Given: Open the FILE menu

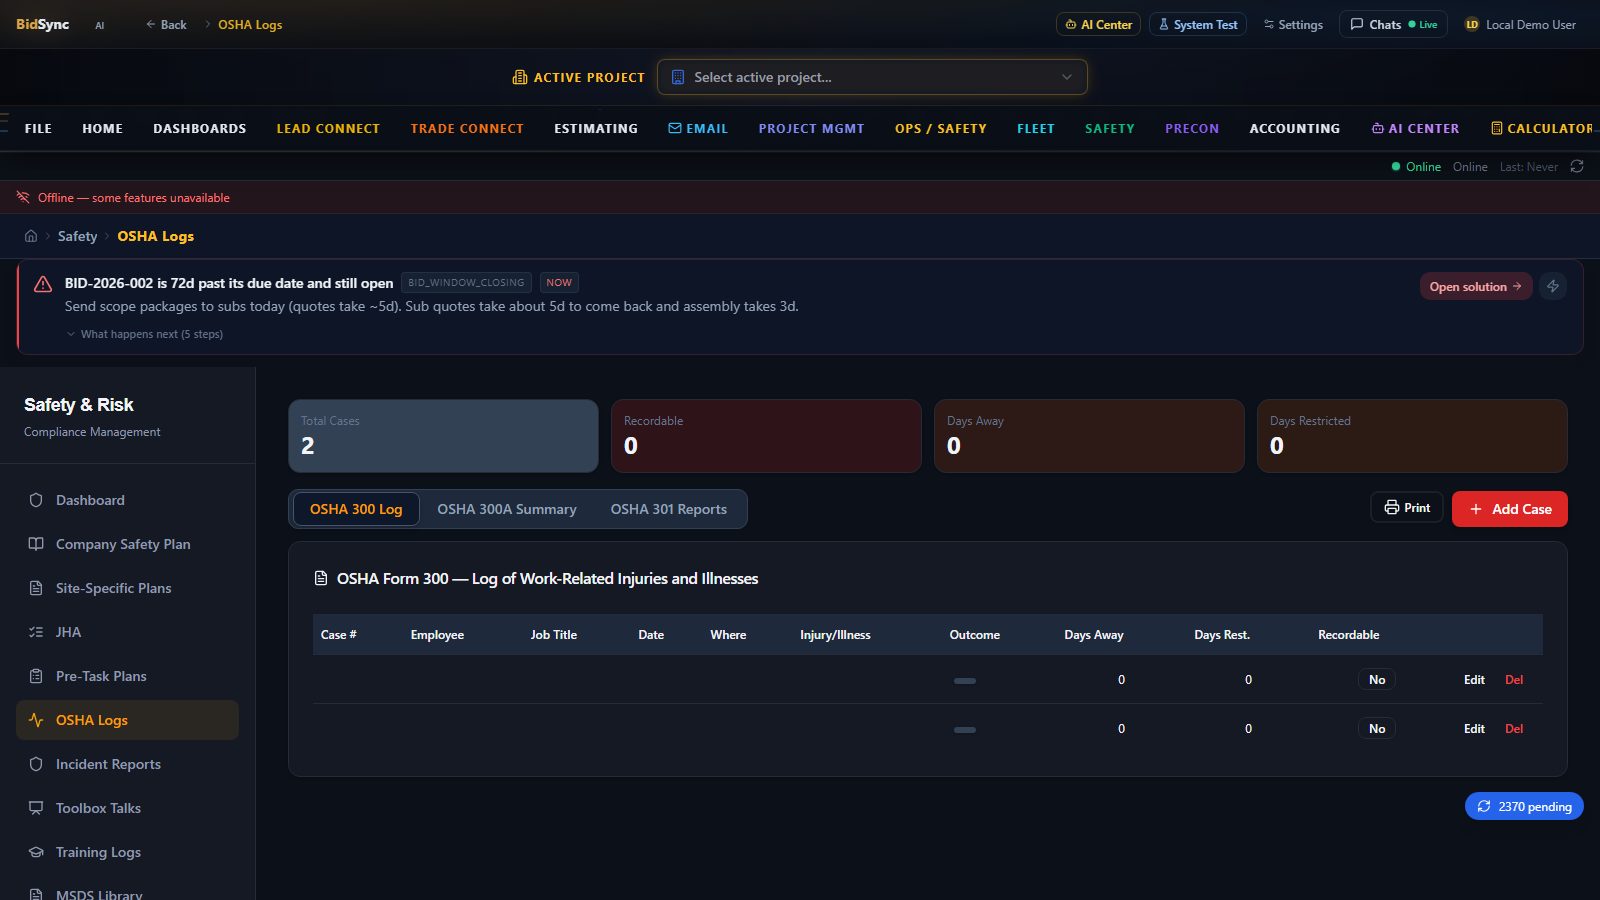Looking at the screenshot, I should coord(38,128).
